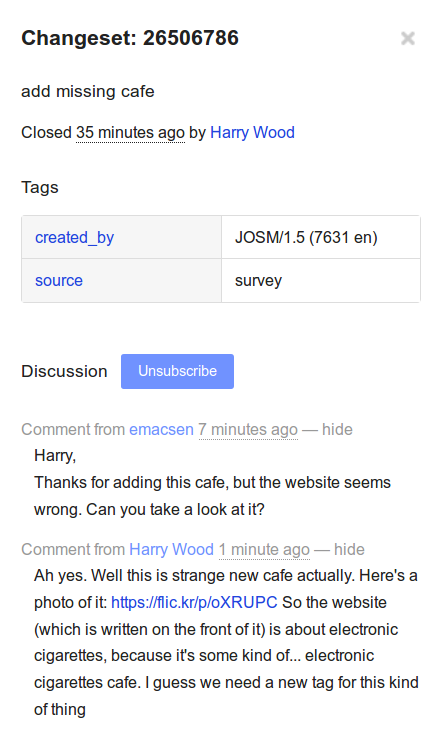Image resolution: width=439 pixels, height=731 pixels.
Task: Hide the comment from emacsen
Action: pyautogui.click(x=337, y=429)
